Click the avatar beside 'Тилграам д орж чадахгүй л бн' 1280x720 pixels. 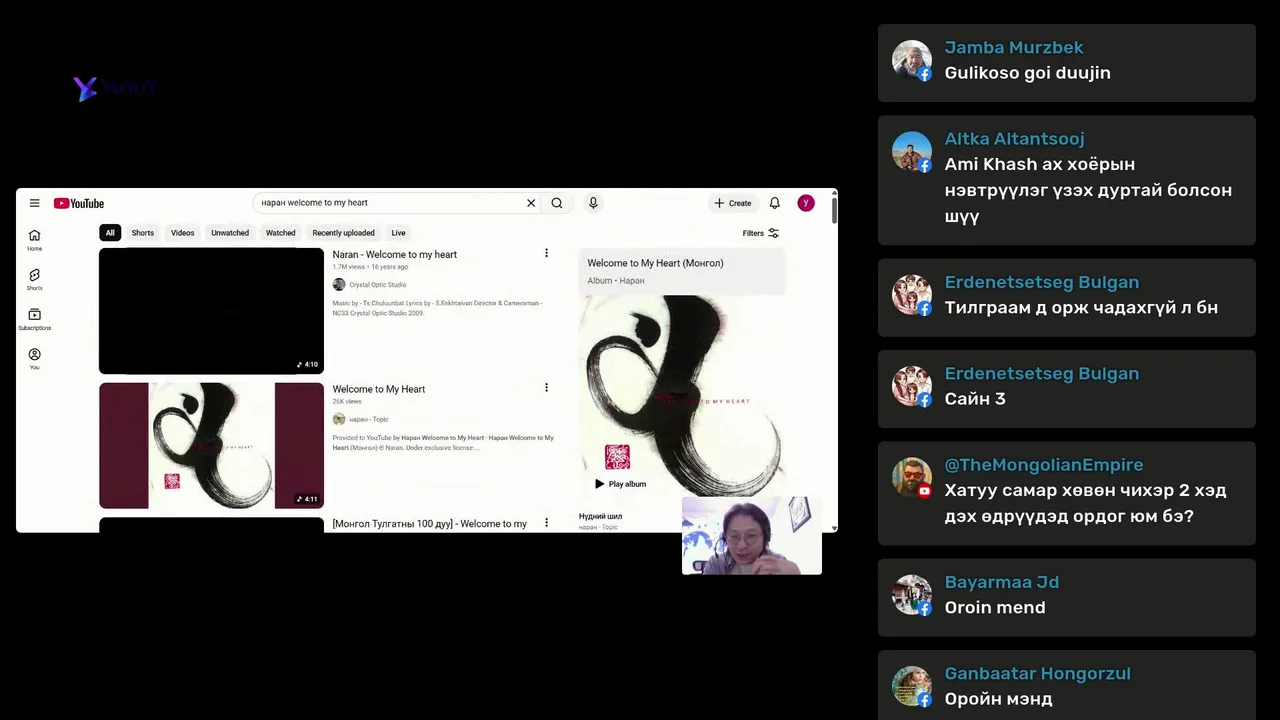coord(912,295)
